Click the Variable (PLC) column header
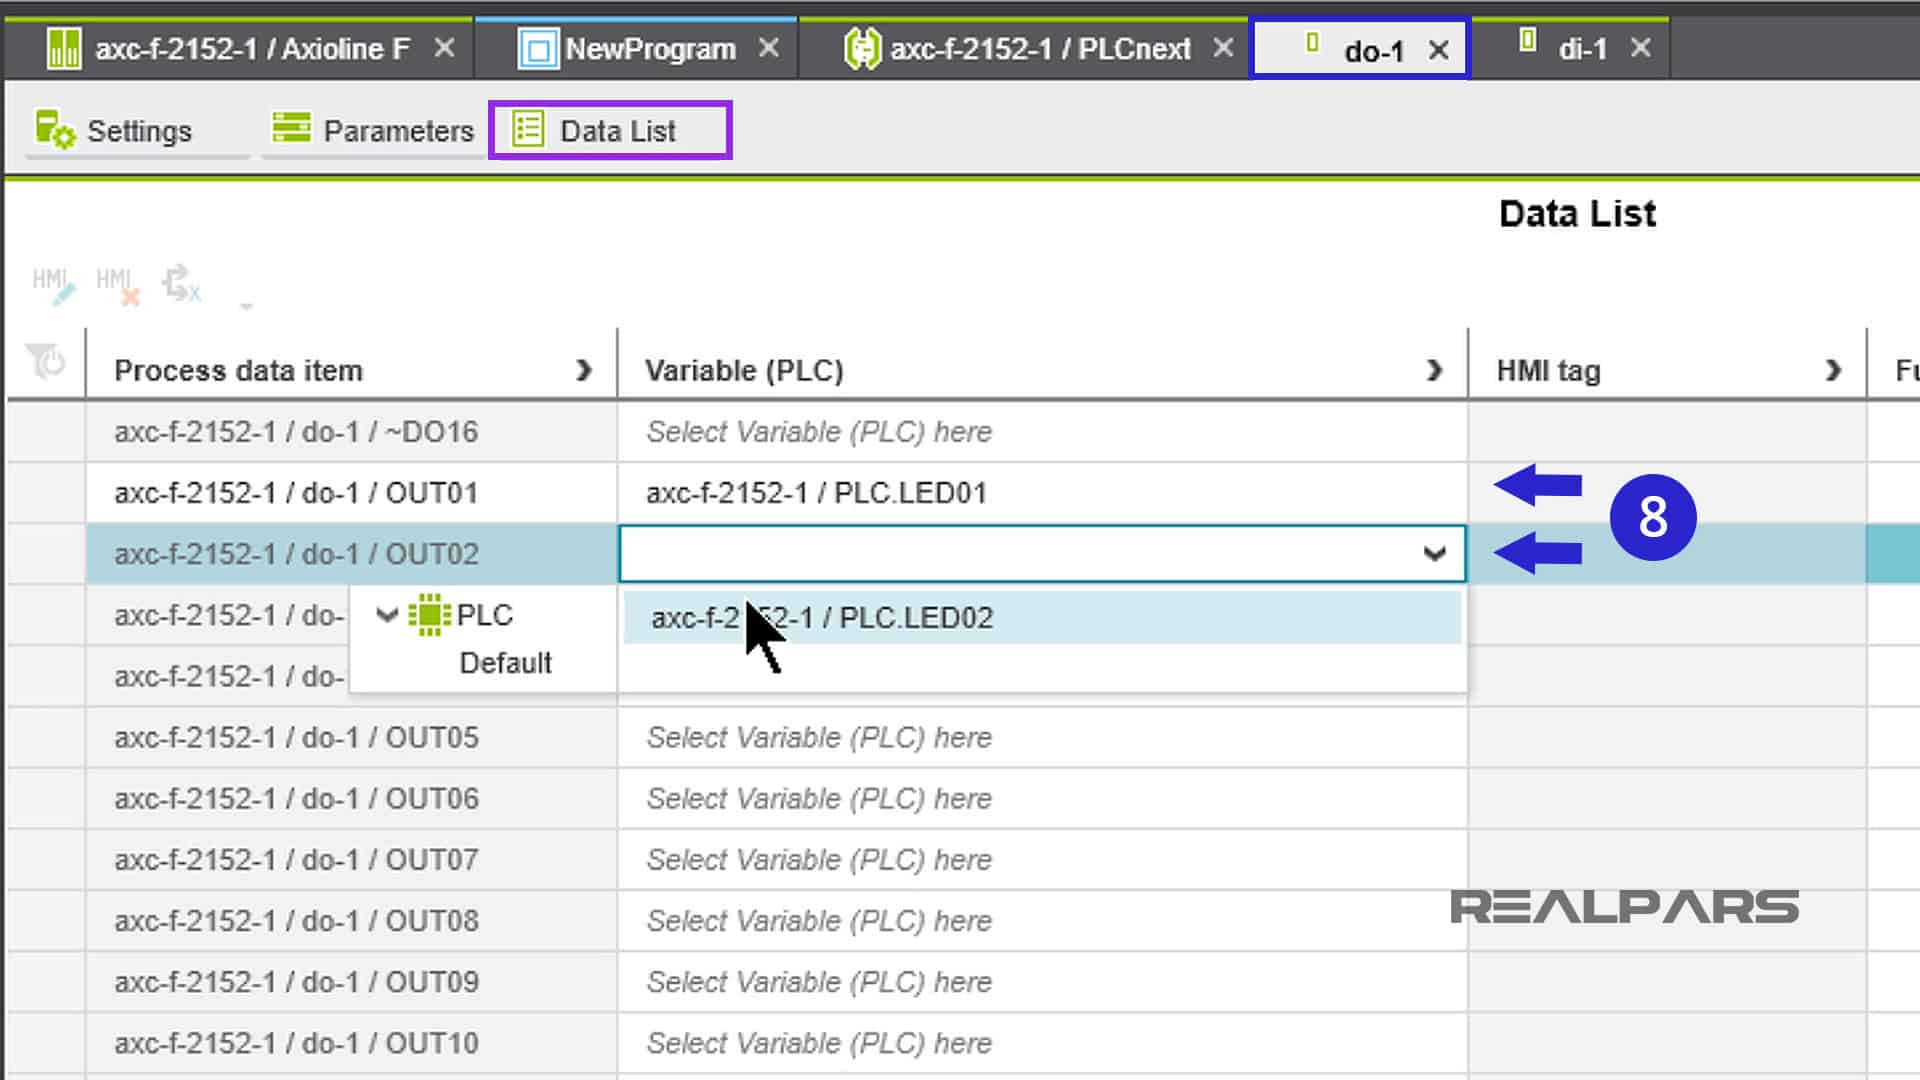The width and height of the screenshot is (1920, 1080). [1042, 369]
